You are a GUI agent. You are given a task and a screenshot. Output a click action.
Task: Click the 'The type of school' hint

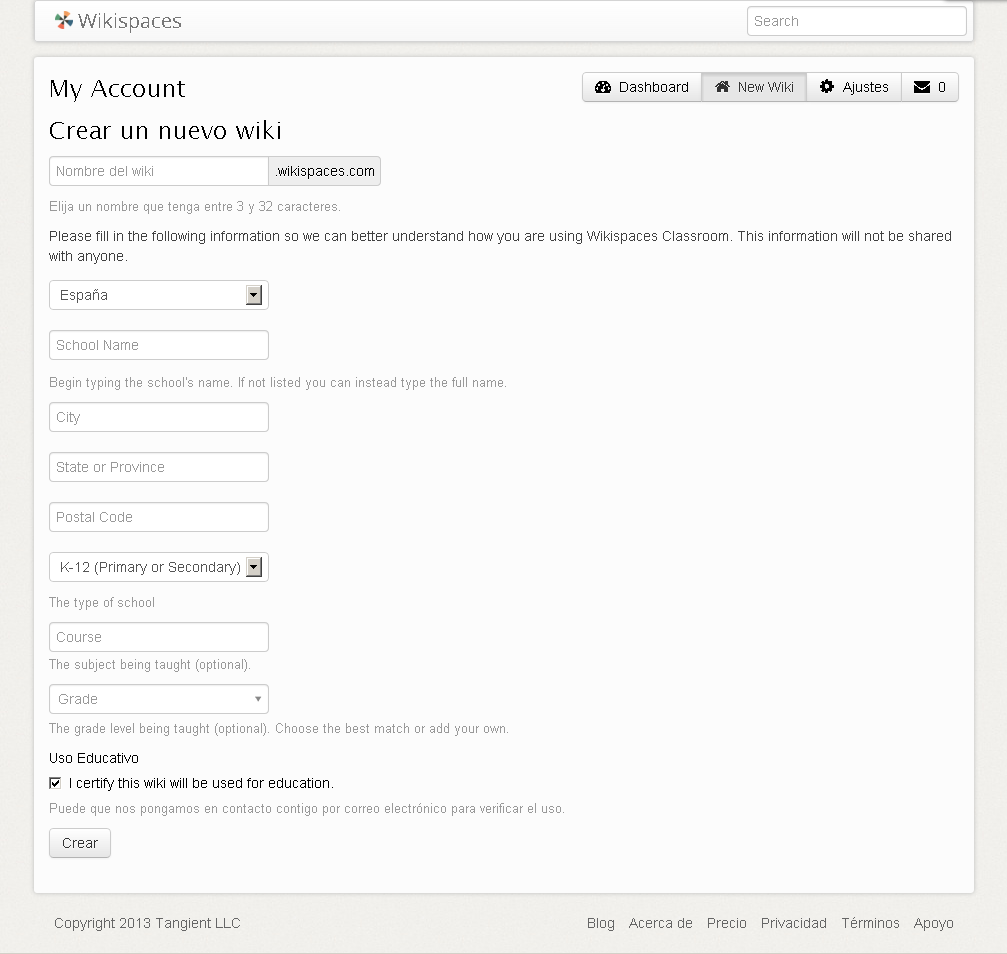point(101,603)
